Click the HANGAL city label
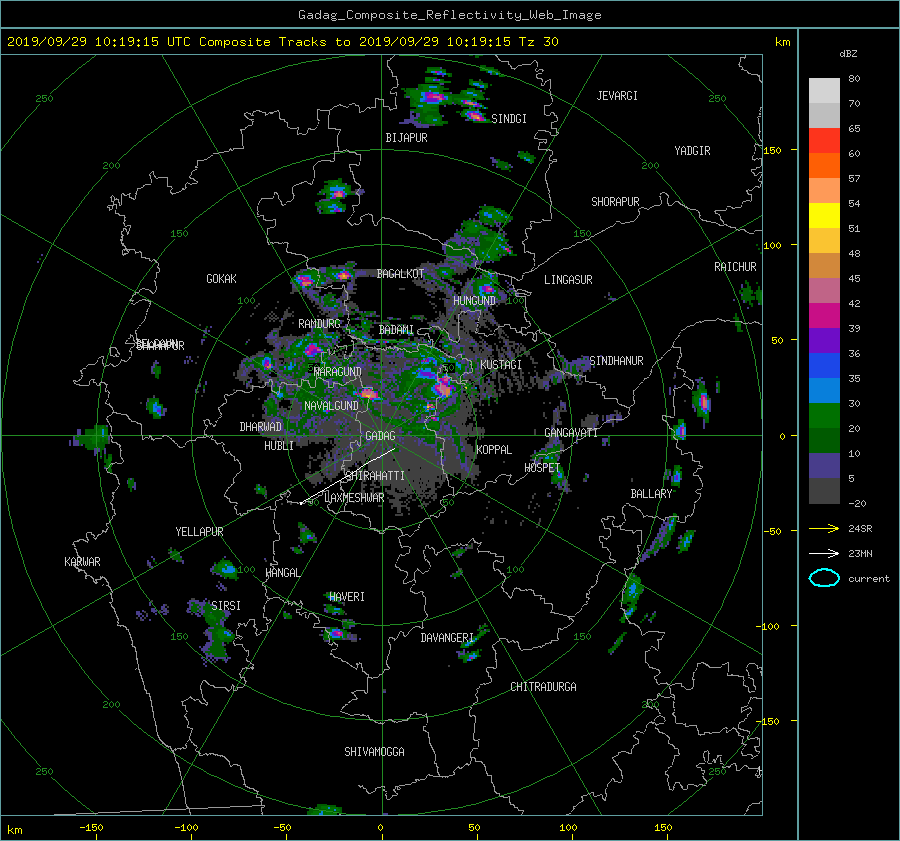The image size is (900, 841). 282,573
